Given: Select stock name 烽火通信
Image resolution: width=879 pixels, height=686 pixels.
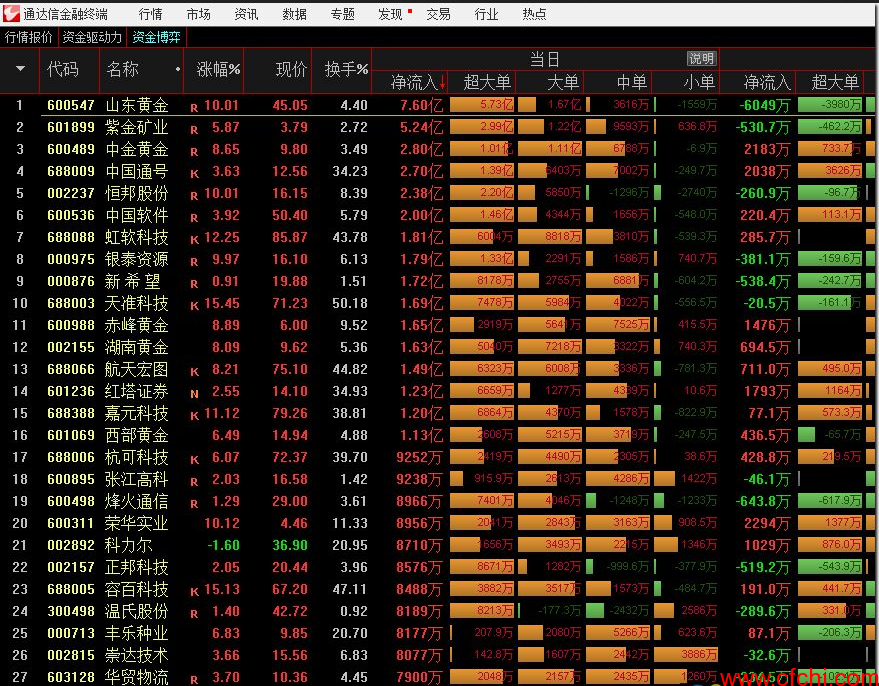Looking at the screenshot, I should [137, 501].
